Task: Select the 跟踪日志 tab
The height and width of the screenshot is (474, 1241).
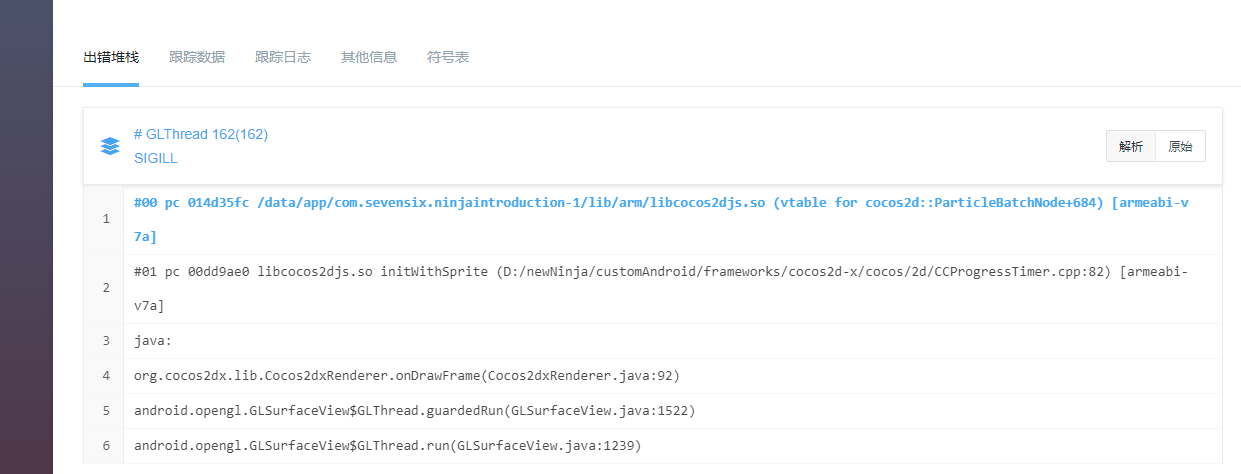Action: (283, 57)
